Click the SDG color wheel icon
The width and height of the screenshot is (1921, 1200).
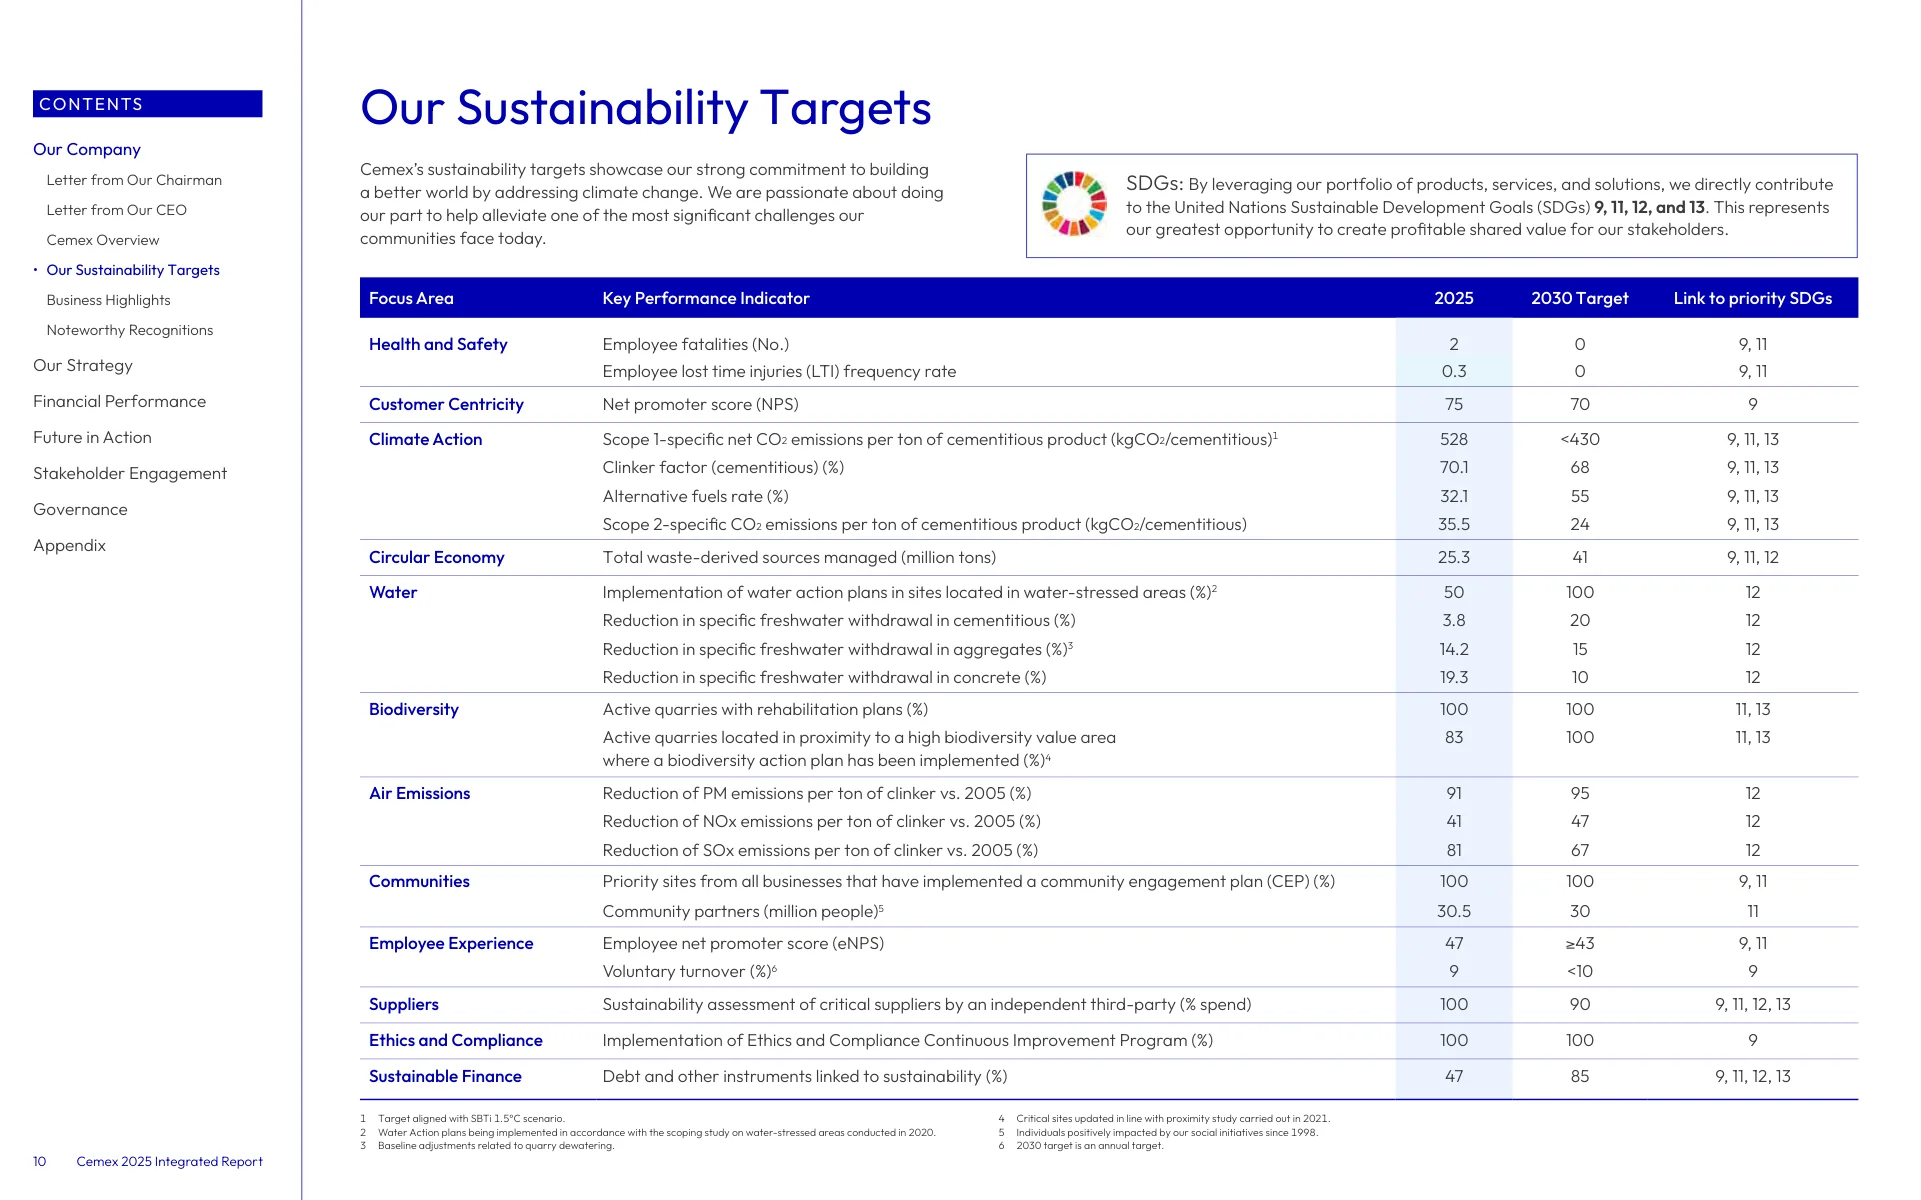[1074, 203]
